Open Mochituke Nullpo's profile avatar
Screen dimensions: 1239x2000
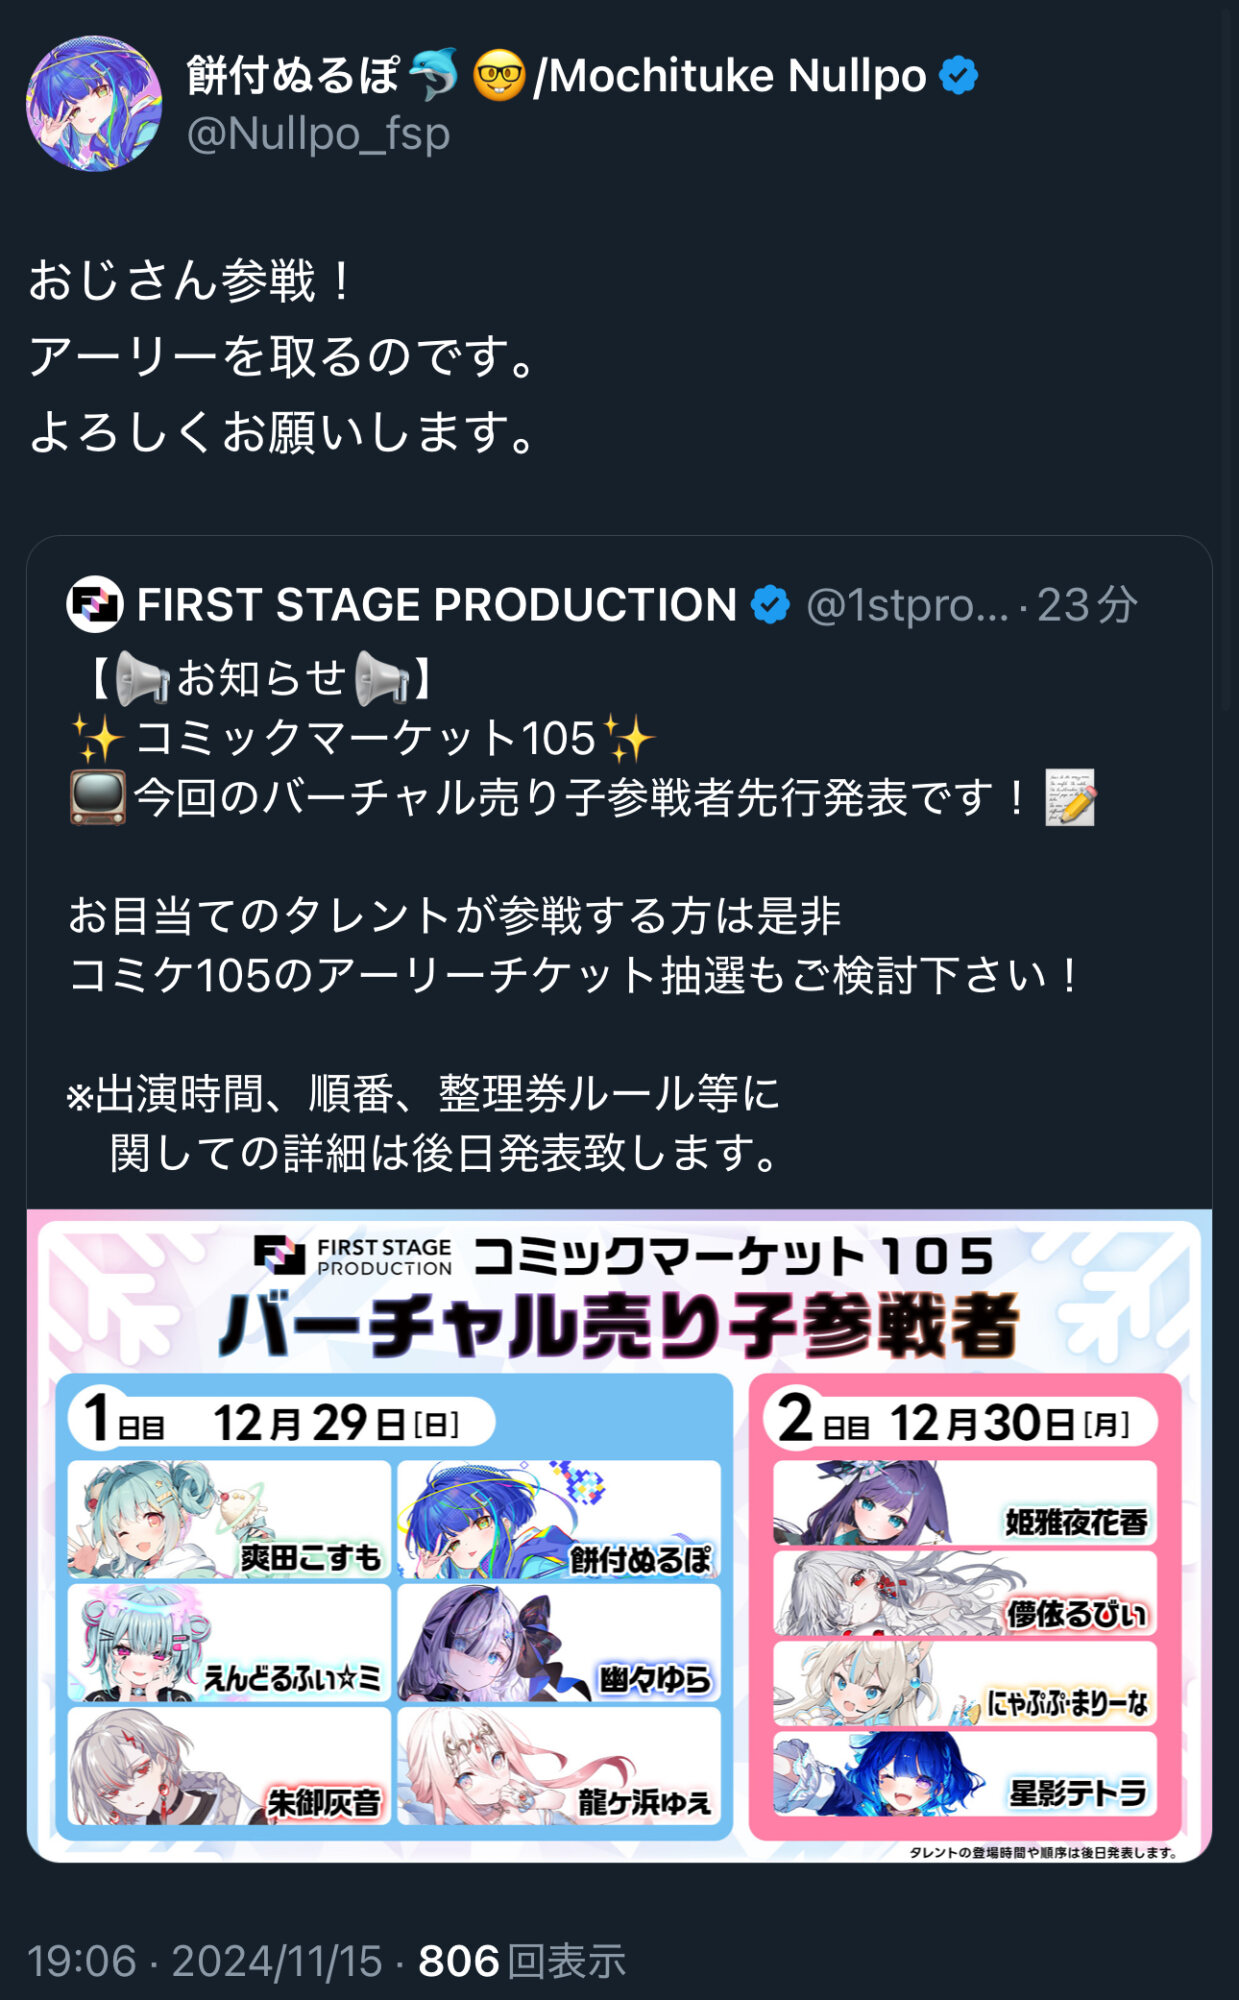pyautogui.click(x=94, y=104)
